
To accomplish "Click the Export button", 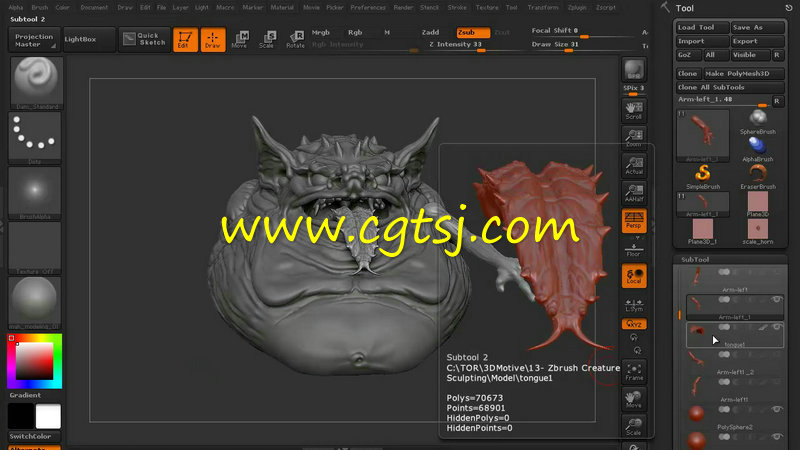I will pos(757,41).
